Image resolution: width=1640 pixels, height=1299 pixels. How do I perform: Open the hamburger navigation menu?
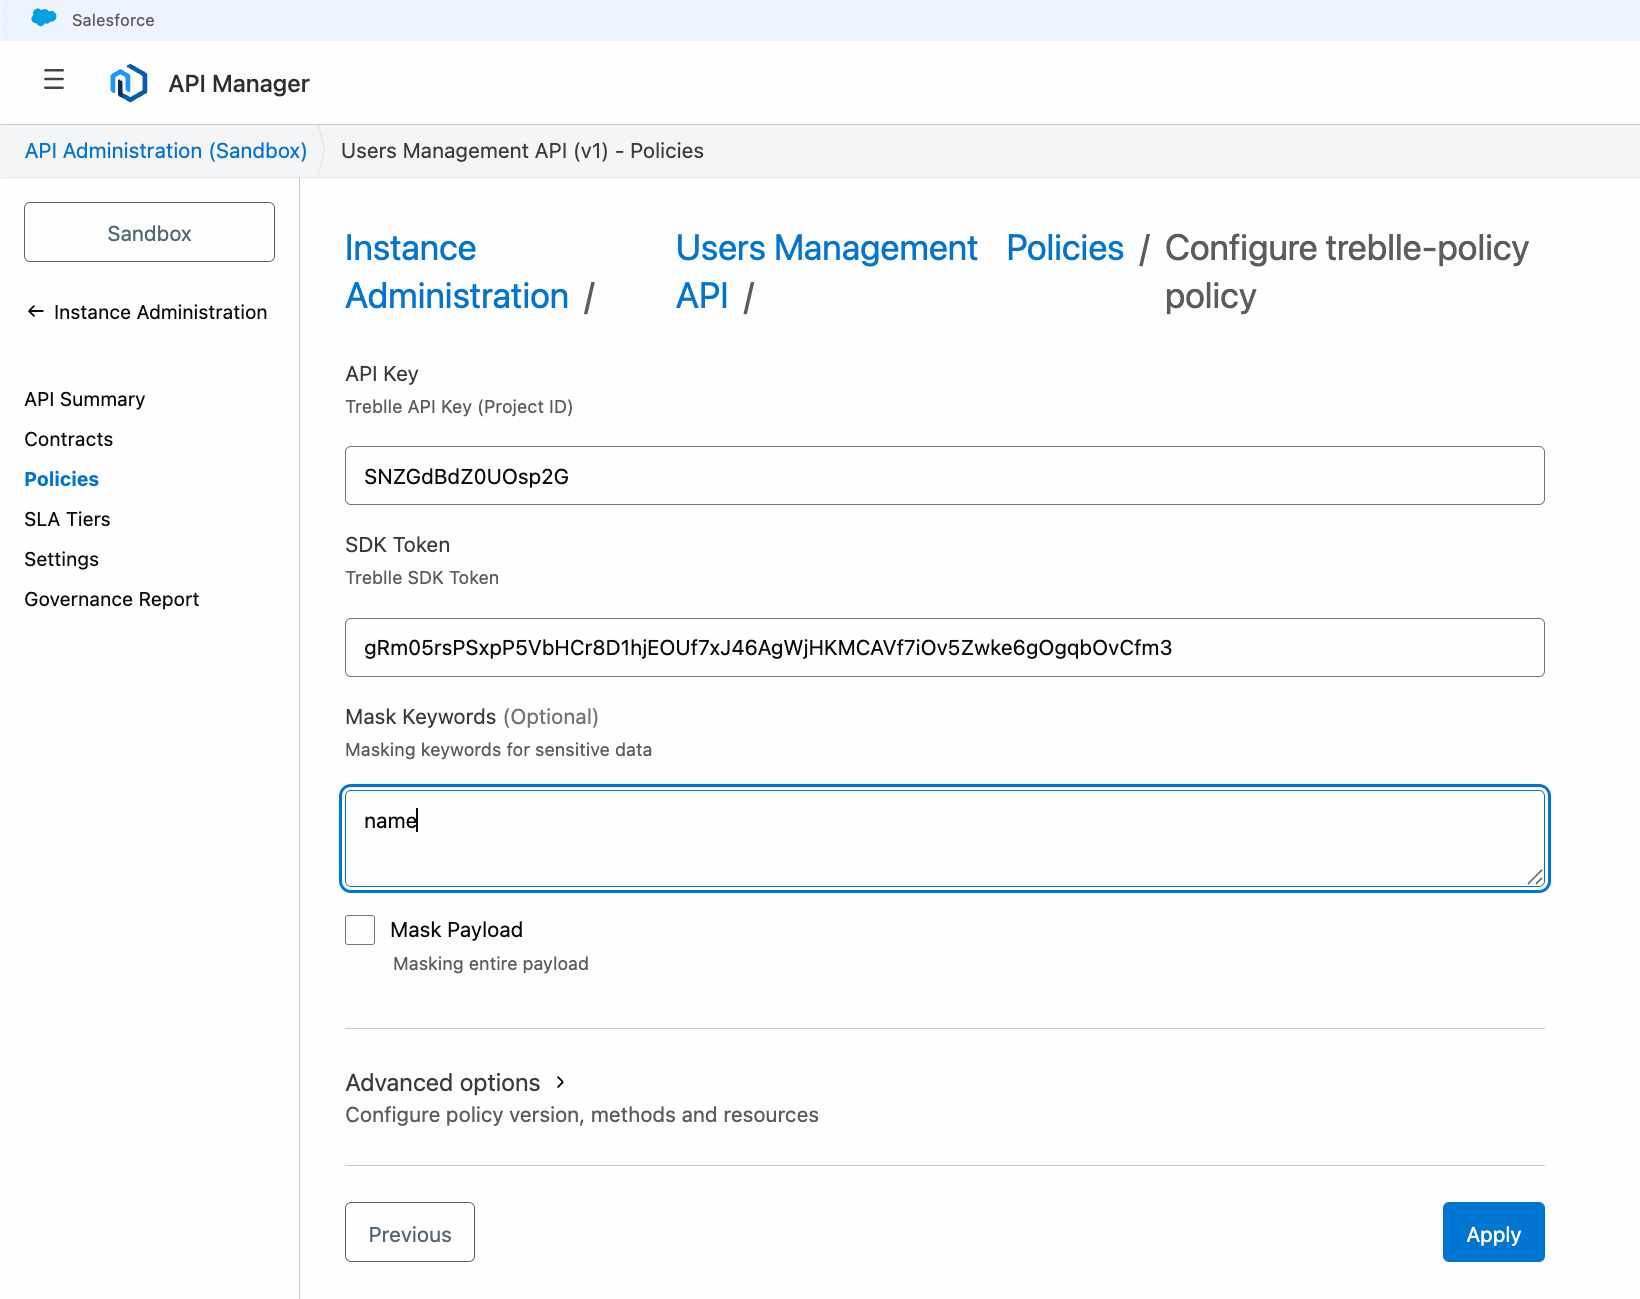click(54, 80)
